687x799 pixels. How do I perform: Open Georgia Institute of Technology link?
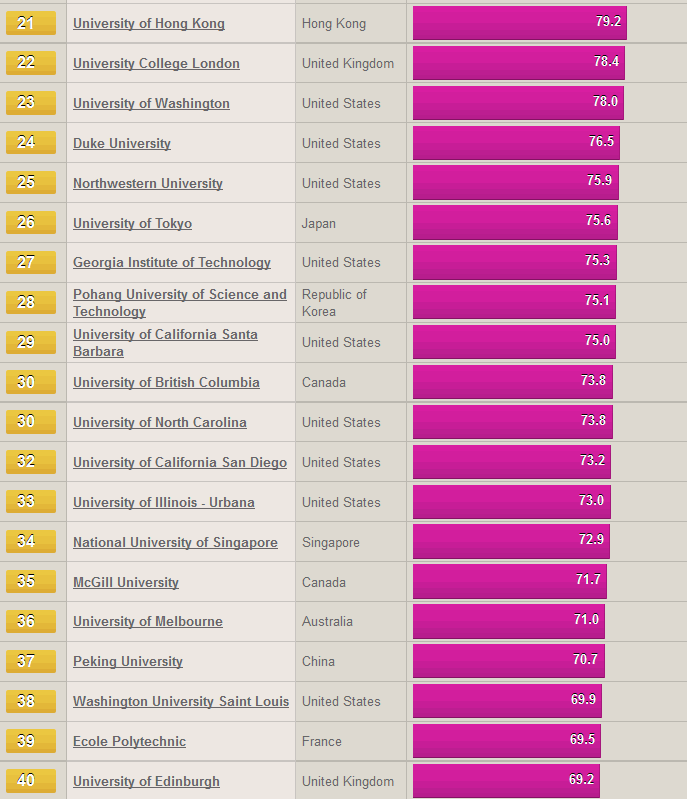click(172, 262)
